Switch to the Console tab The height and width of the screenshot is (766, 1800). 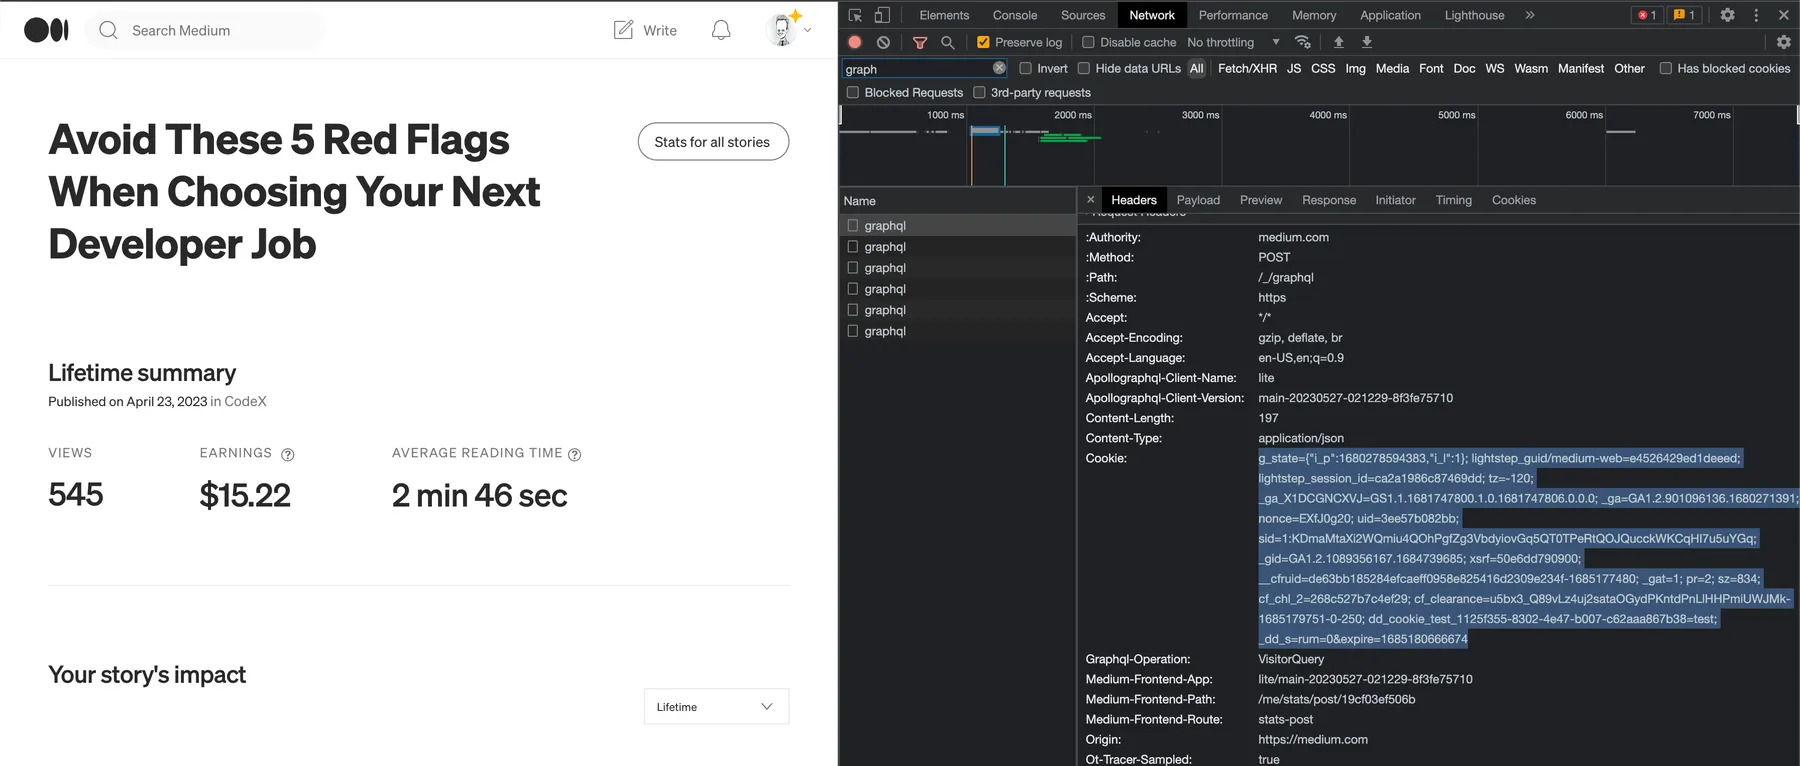(1015, 15)
